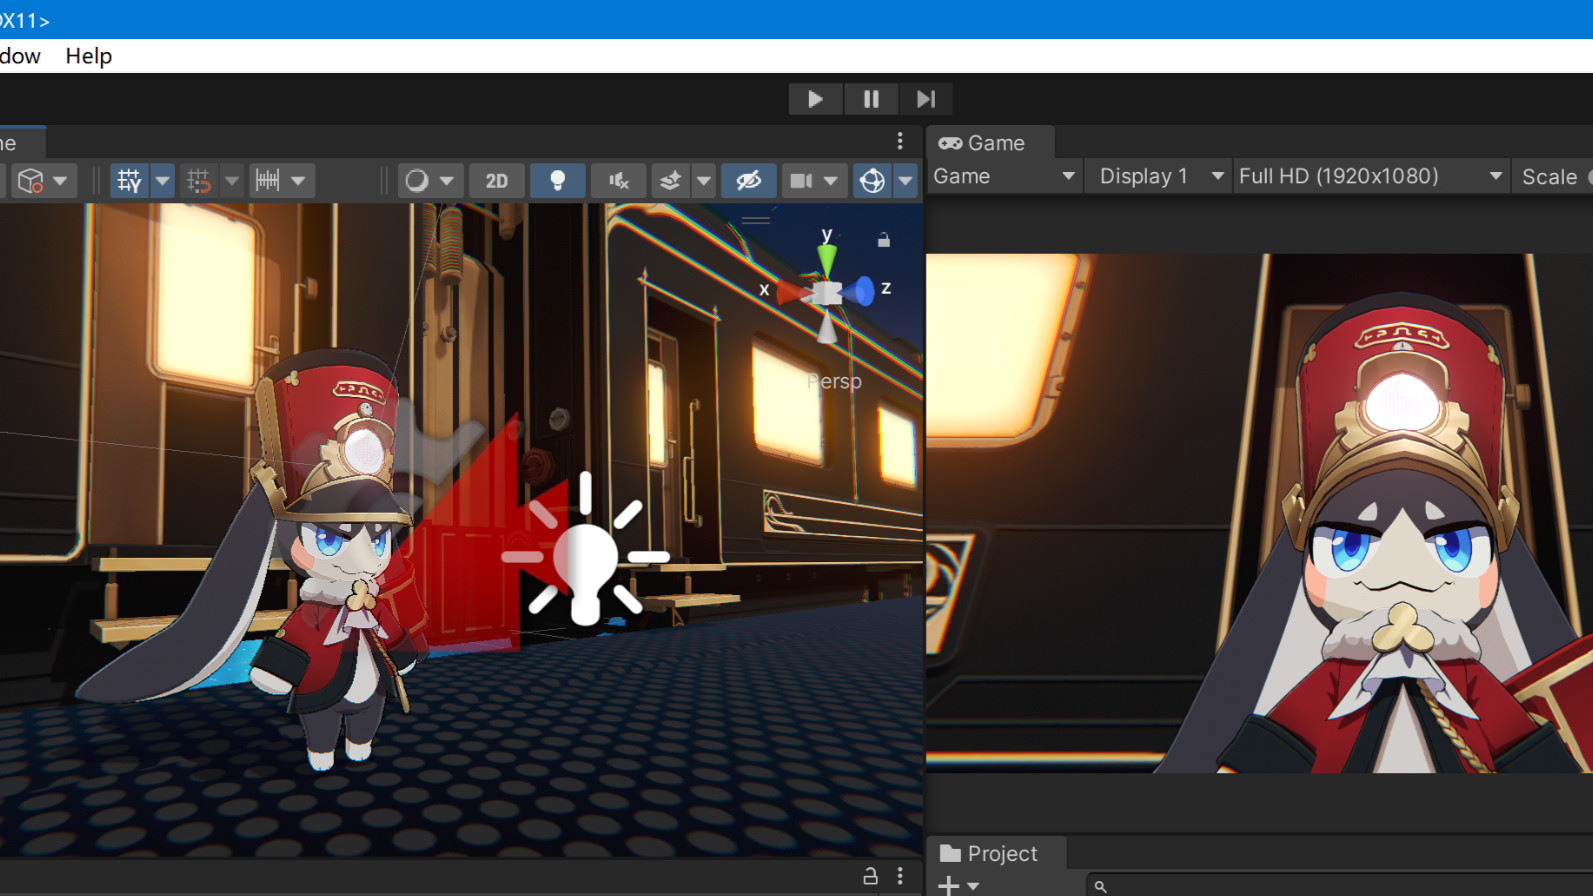Click the grid snapping magnet icon
Viewport: 1593px width, 896px height.
(x=199, y=181)
